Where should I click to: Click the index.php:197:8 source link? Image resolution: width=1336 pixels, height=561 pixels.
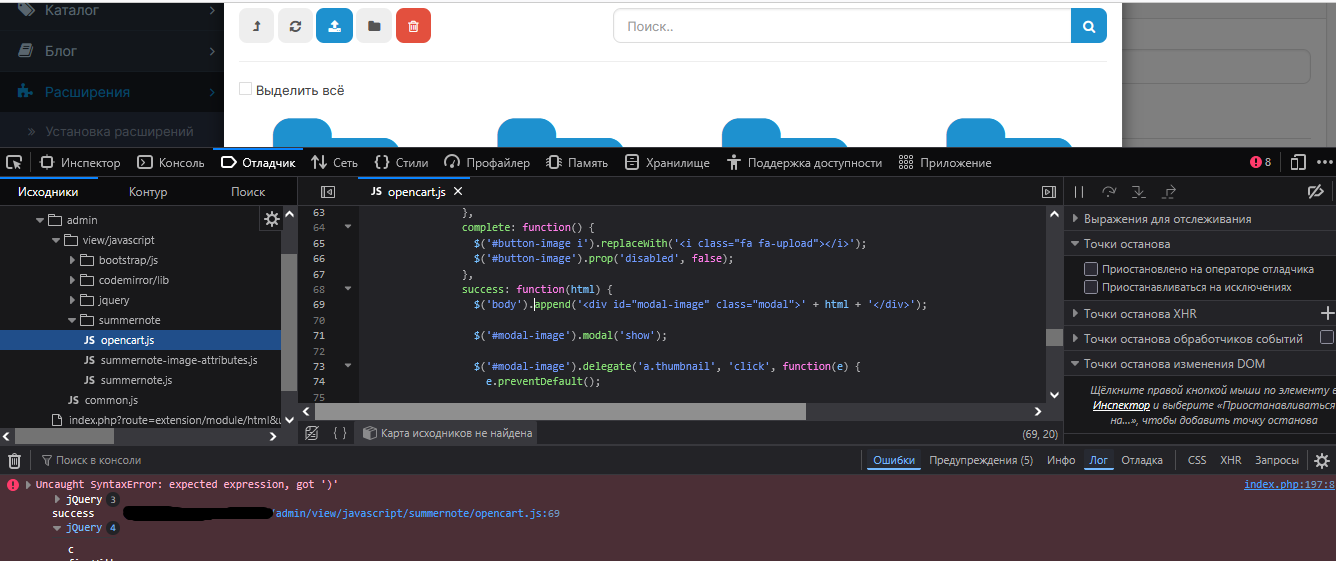click(x=1288, y=484)
